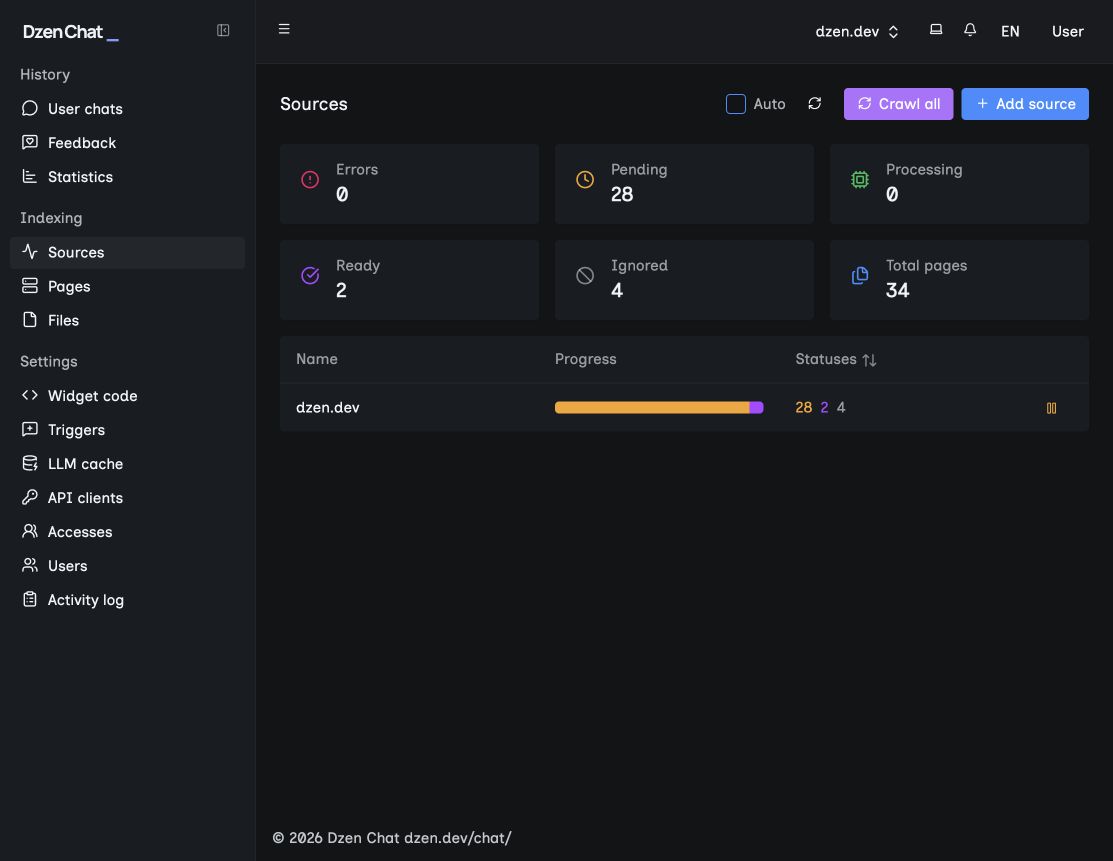Click the User chats bubble icon
The width and height of the screenshot is (1113, 861).
pyautogui.click(x=30, y=109)
